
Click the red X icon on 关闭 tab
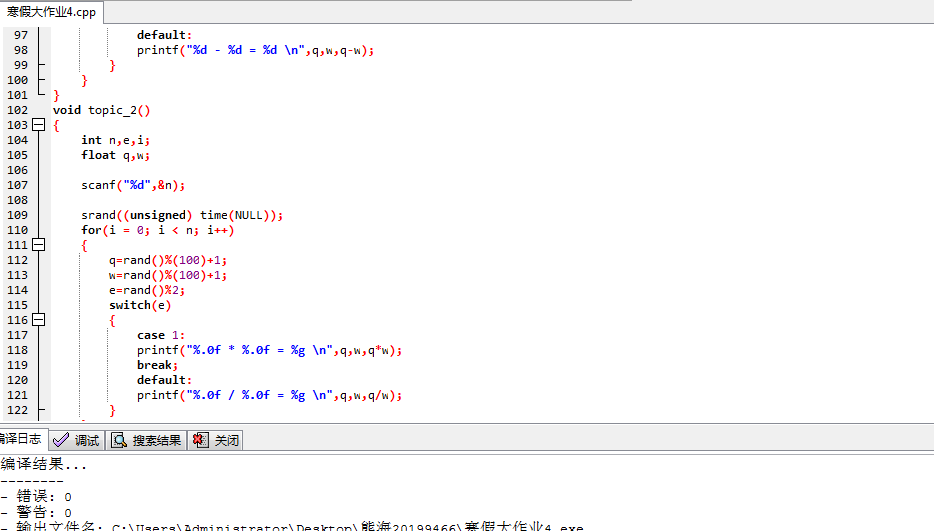pos(200,440)
